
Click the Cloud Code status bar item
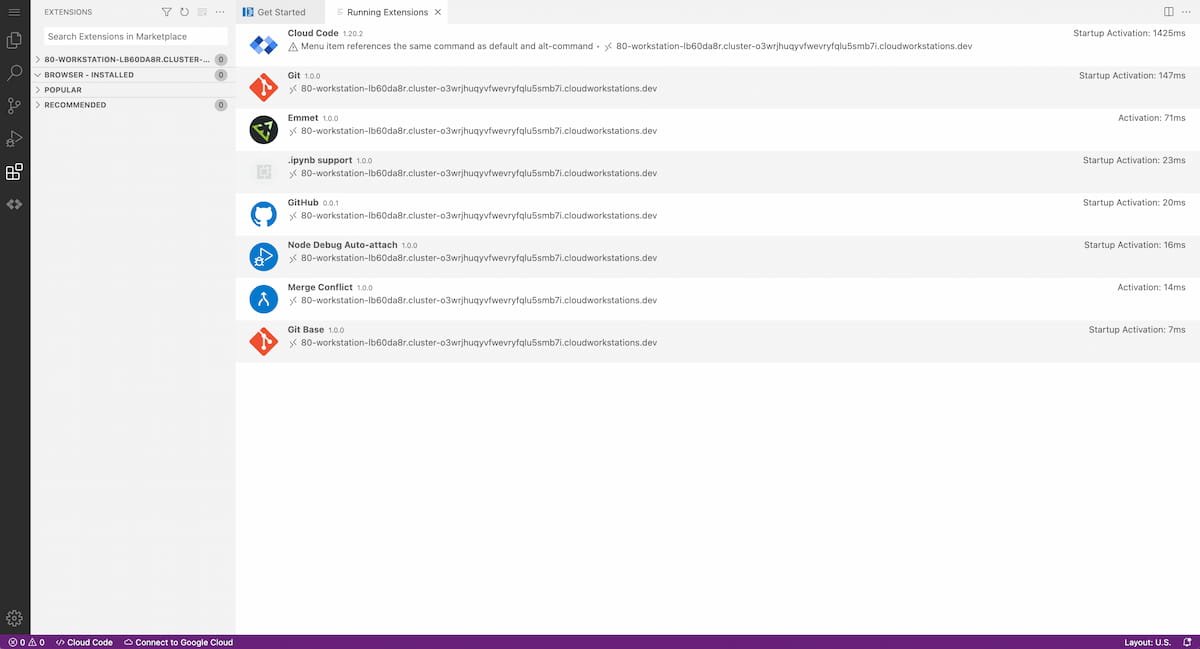[x=84, y=642]
